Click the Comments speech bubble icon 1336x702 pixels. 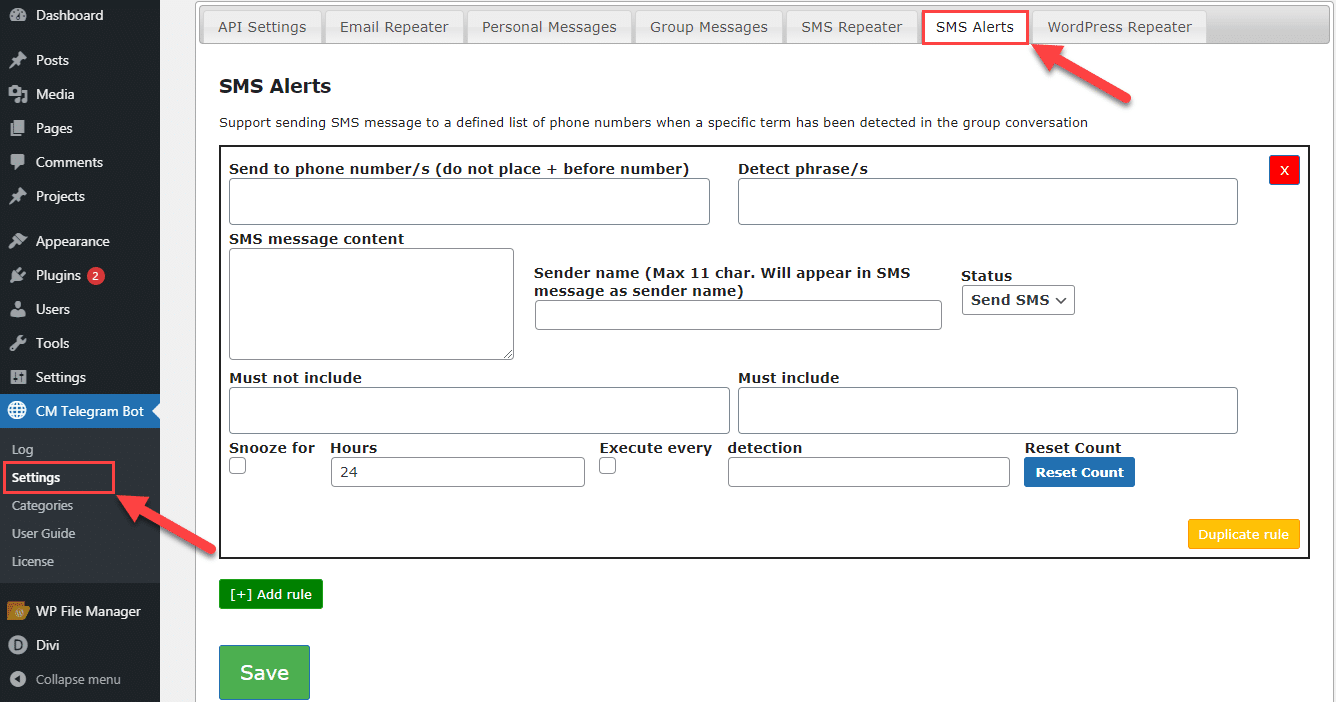(18, 162)
